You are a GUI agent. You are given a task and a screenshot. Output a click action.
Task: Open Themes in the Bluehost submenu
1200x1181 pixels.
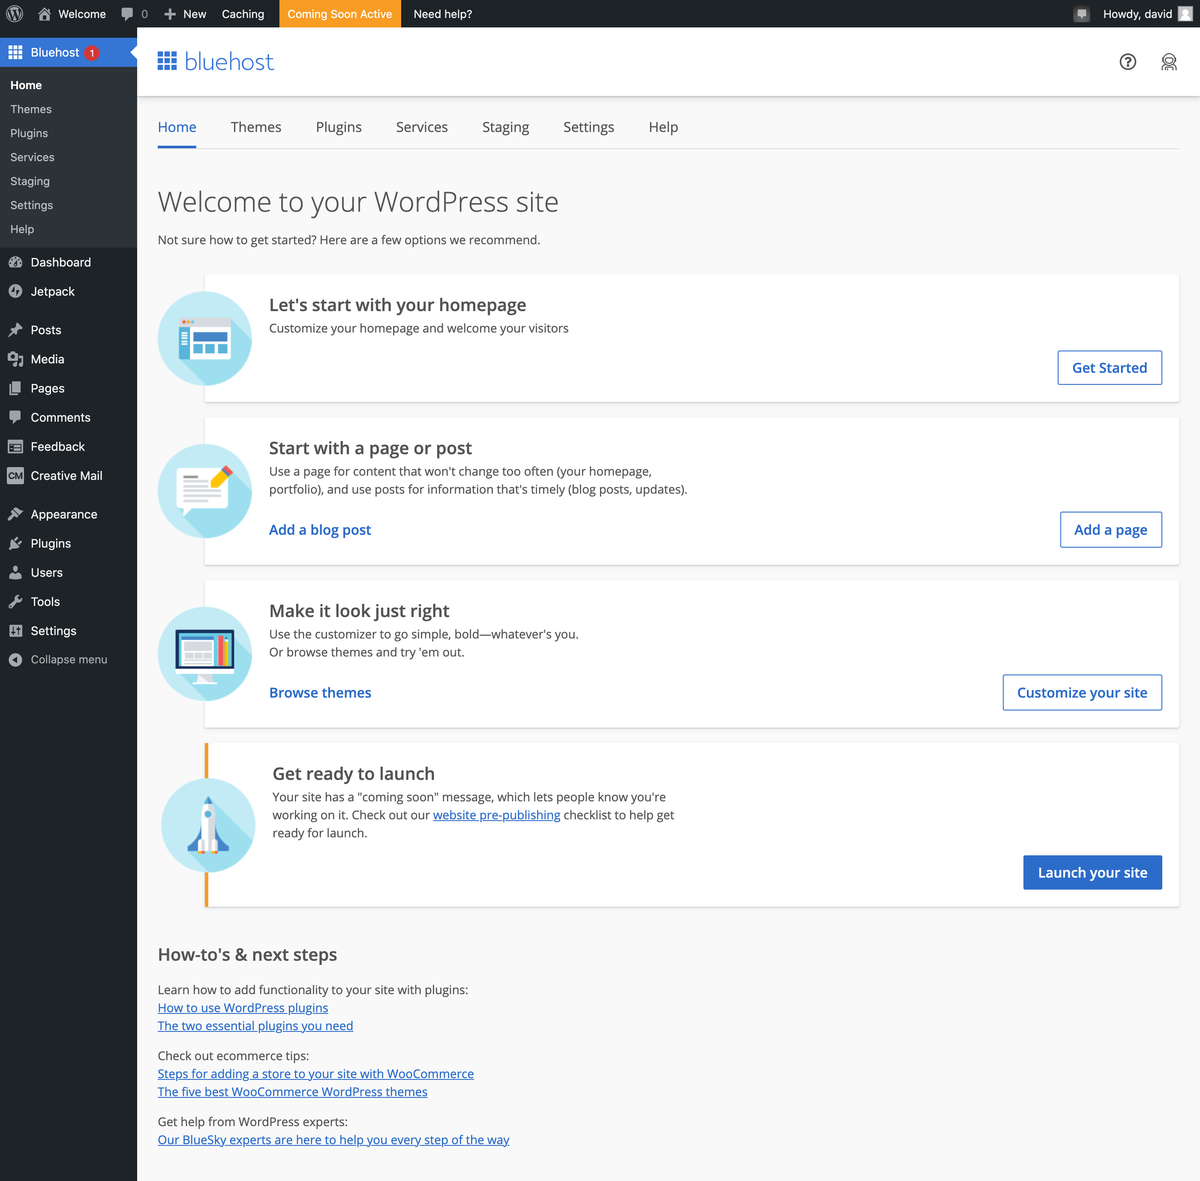[x=31, y=109]
